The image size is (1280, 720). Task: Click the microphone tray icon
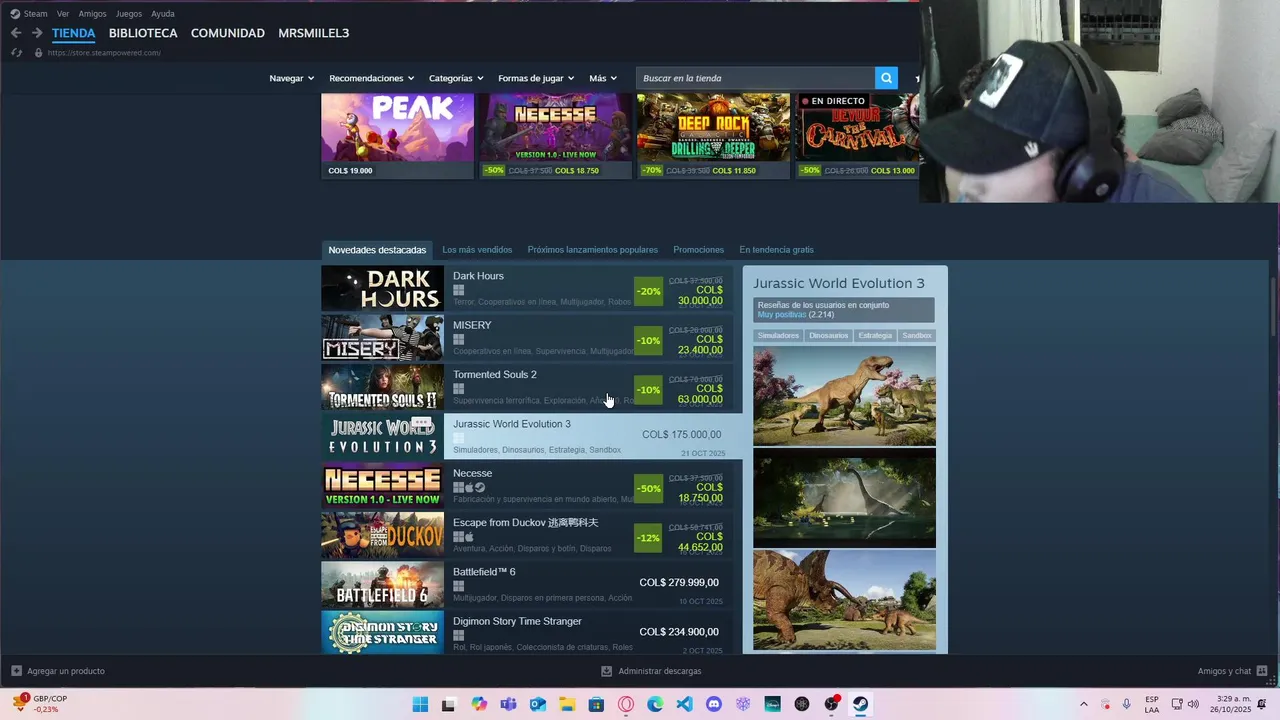point(1127,704)
